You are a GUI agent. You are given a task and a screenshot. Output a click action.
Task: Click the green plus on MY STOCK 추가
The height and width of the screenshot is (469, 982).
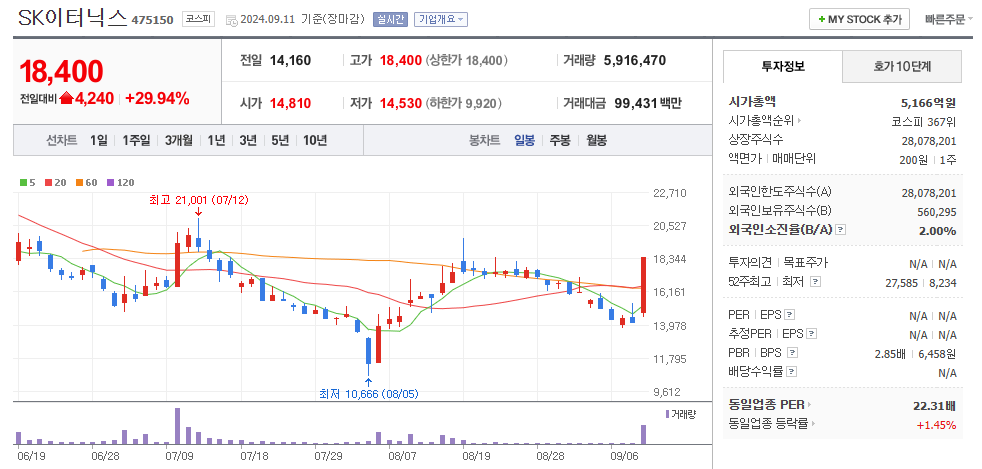click(x=821, y=19)
